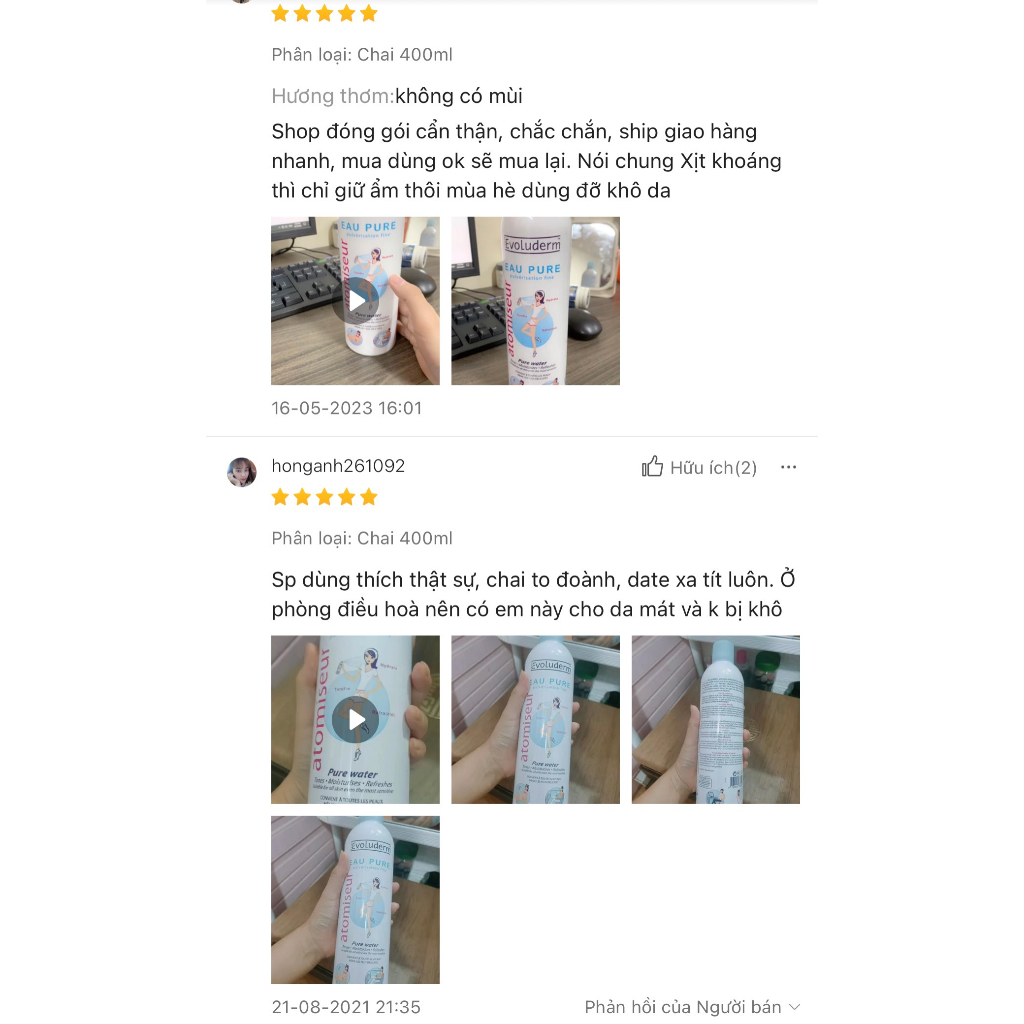
Task: Mark honganh261092's review as helpful with thumbs-up
Action: 652,467
